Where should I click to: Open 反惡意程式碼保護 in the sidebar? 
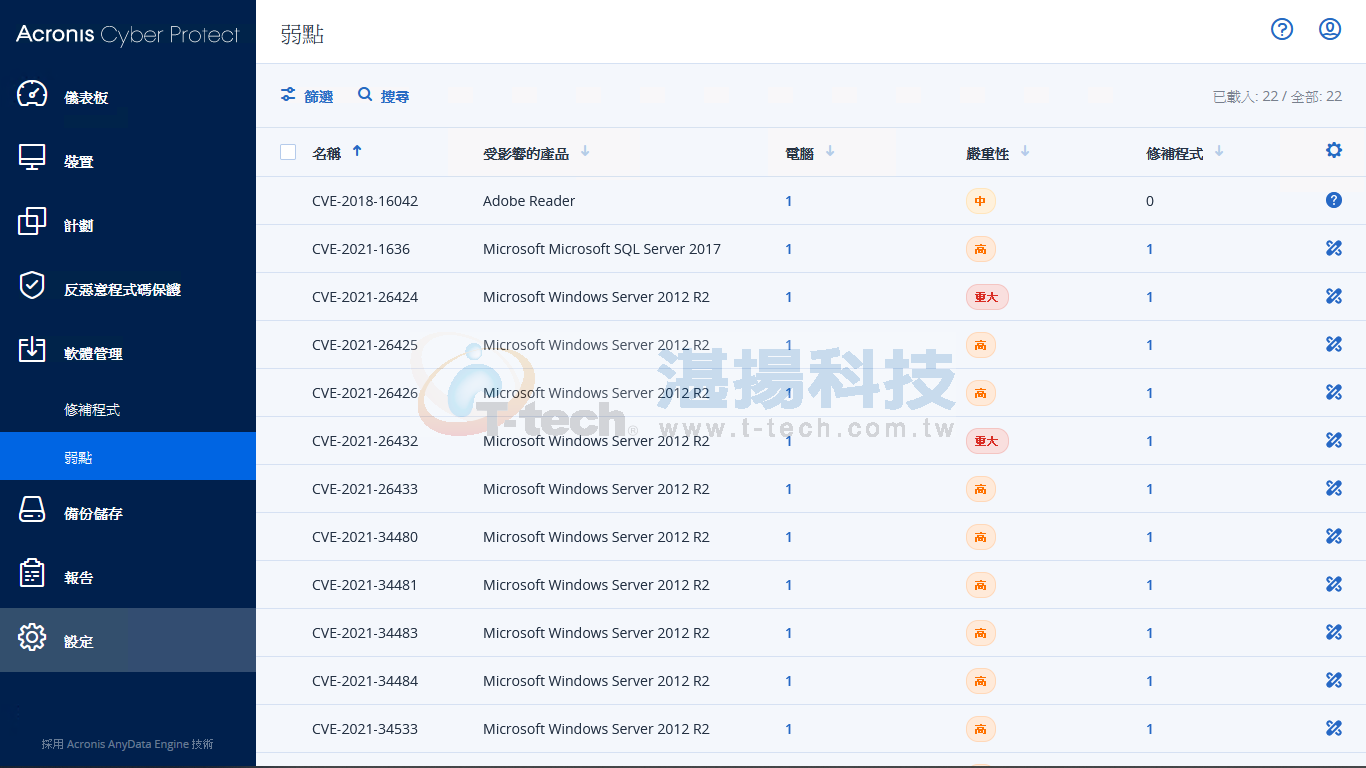[x=128, y=288]
